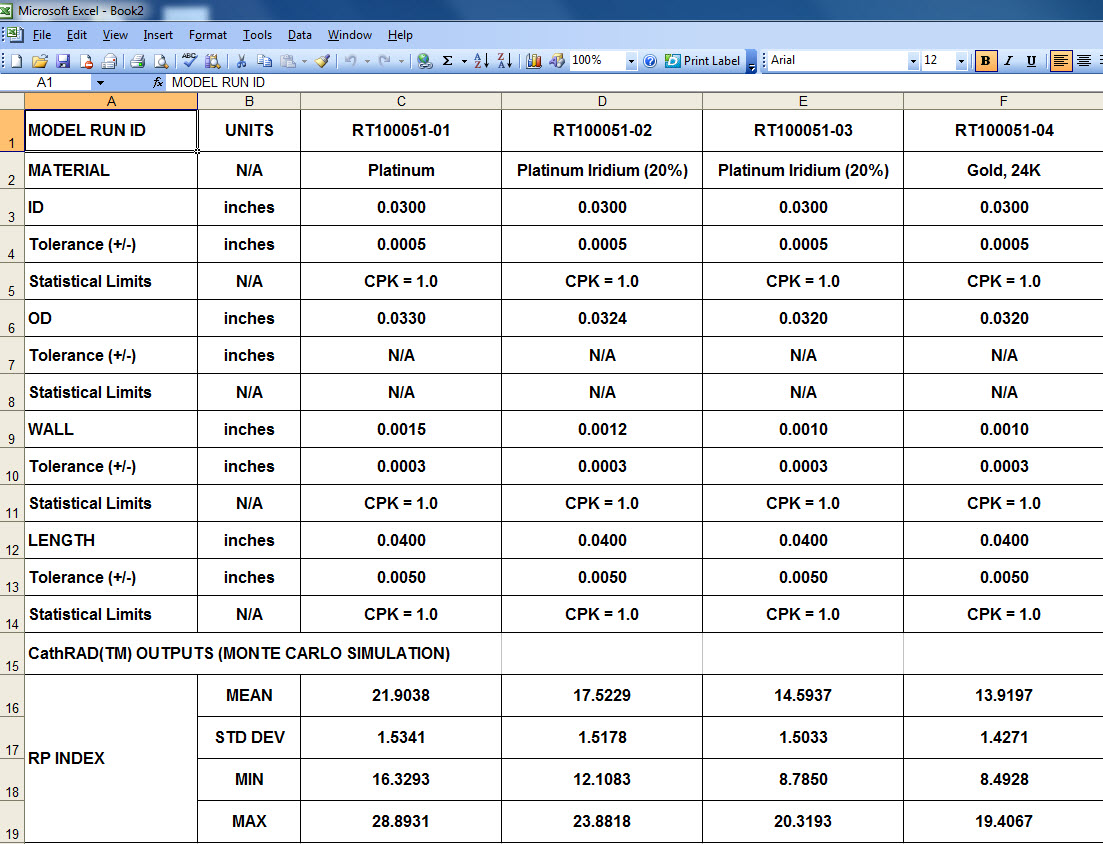
Task: Click the Select All corner button
Action: click(12, 101)
